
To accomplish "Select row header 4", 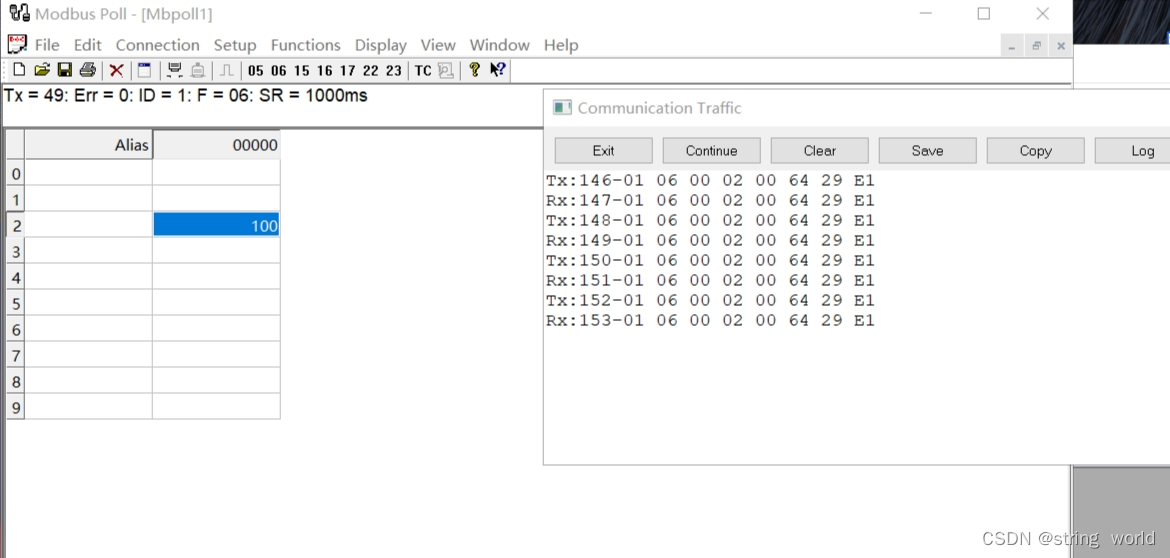I will (x=16, y=278).
